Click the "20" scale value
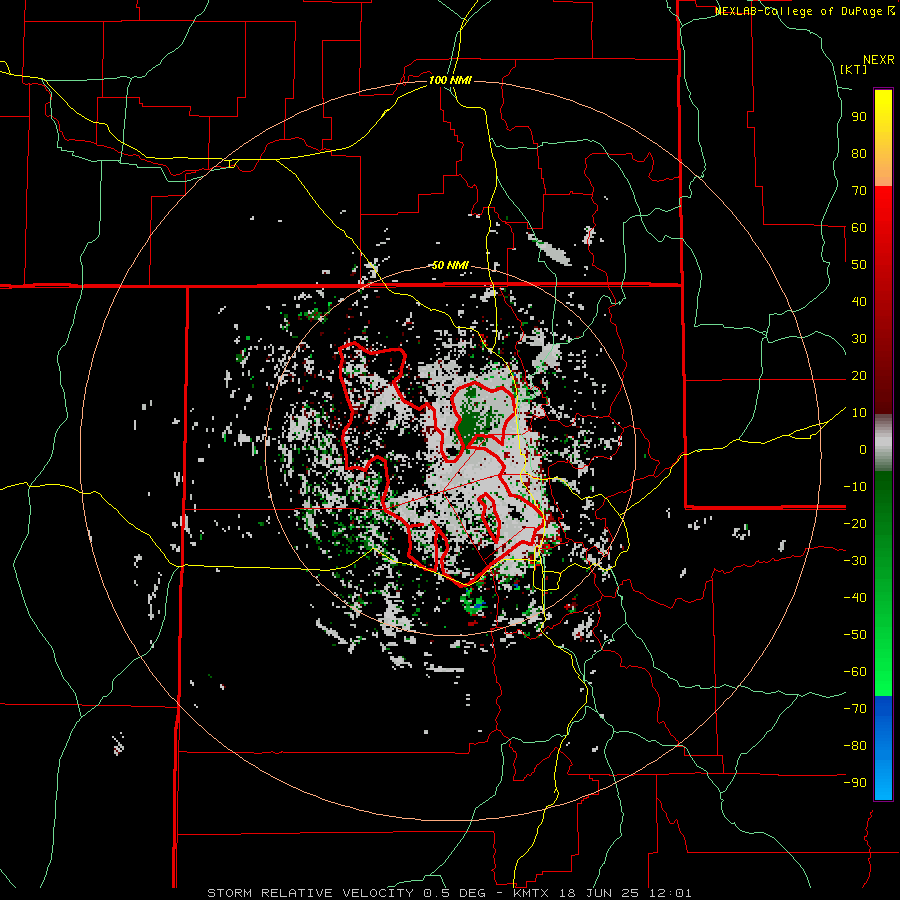Image resolution: width=900 pixels, height=900 pixels. (x=859, y=376)
